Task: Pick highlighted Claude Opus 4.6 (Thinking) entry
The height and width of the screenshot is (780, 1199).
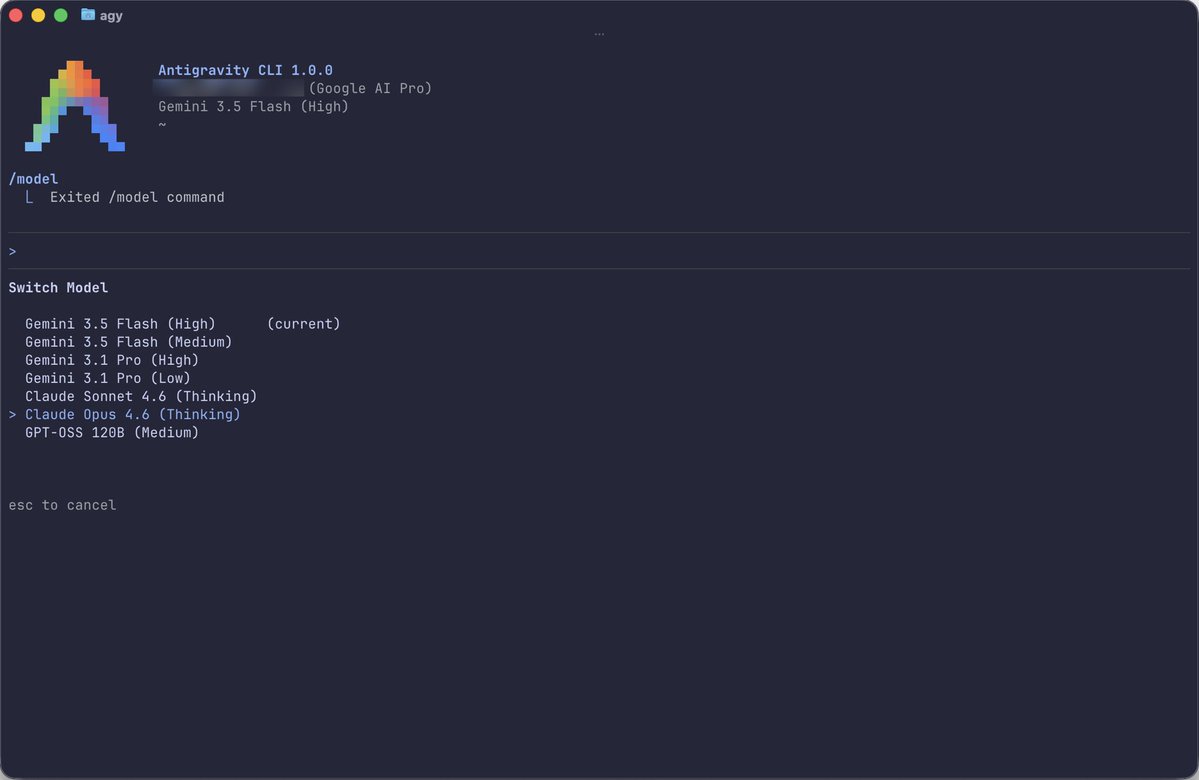Action: coord(132,414)
